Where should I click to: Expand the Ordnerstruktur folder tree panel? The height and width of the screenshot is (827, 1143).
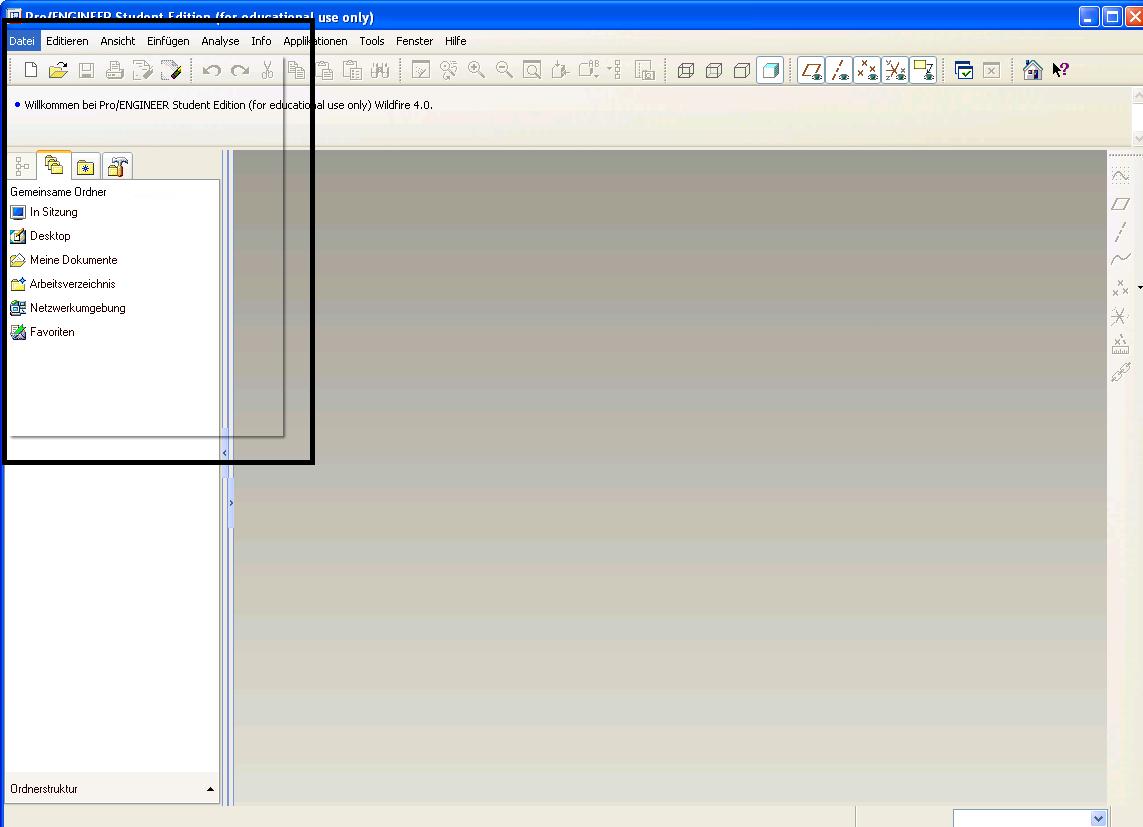[210, 789]
